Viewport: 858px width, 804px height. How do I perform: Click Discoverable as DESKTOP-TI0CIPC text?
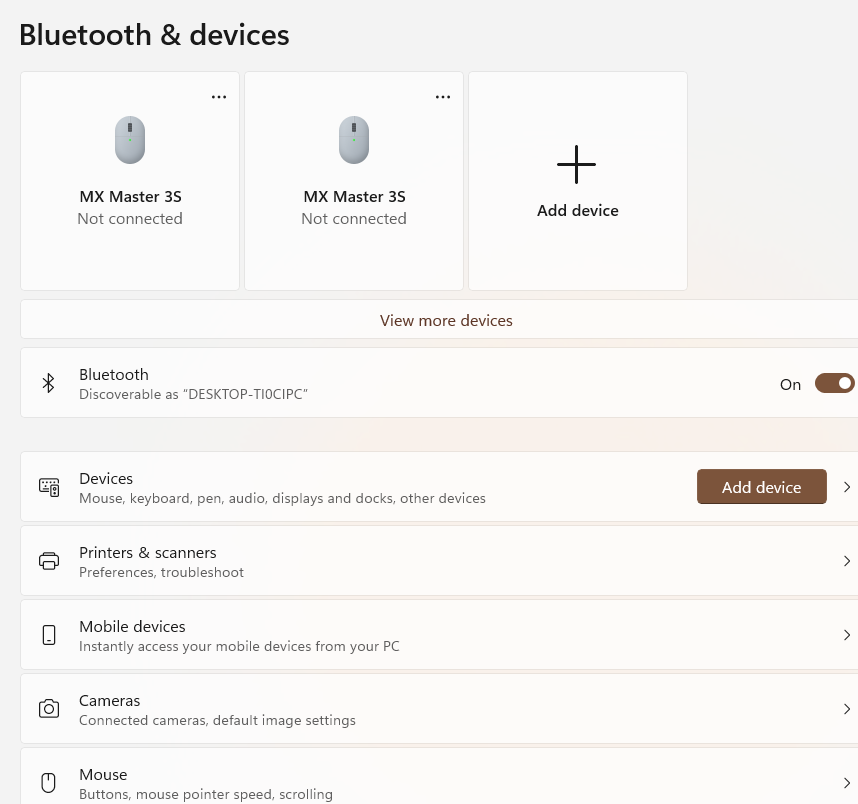tap(194, 394)
